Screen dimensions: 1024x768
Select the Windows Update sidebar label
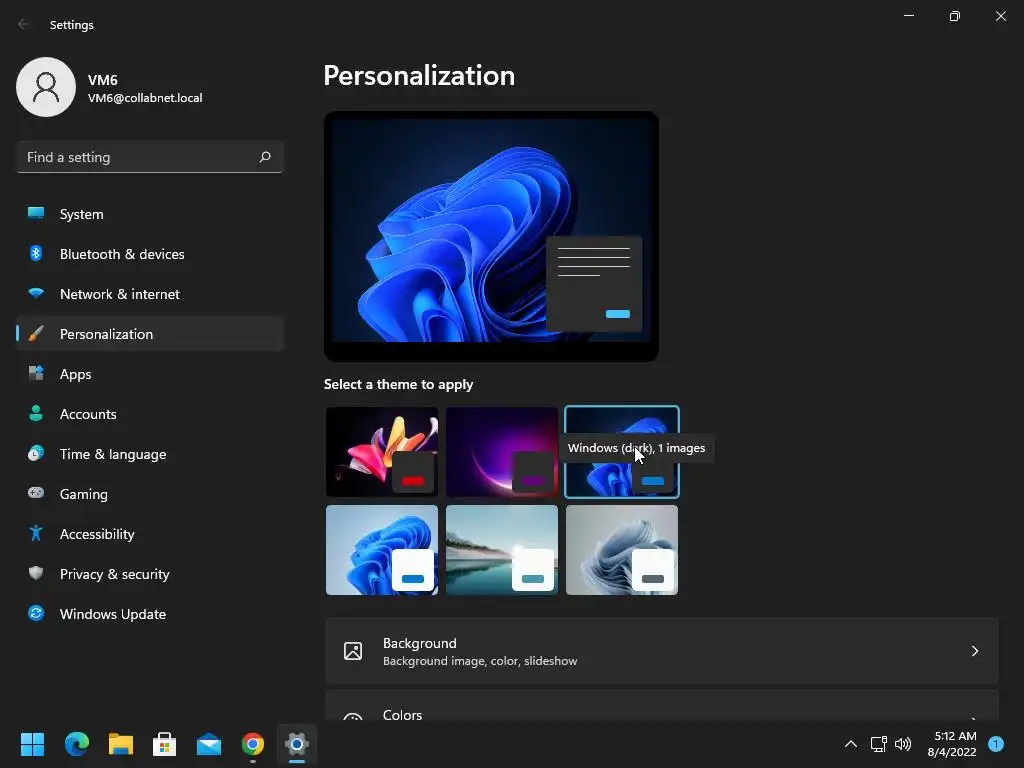click(113, 614)
